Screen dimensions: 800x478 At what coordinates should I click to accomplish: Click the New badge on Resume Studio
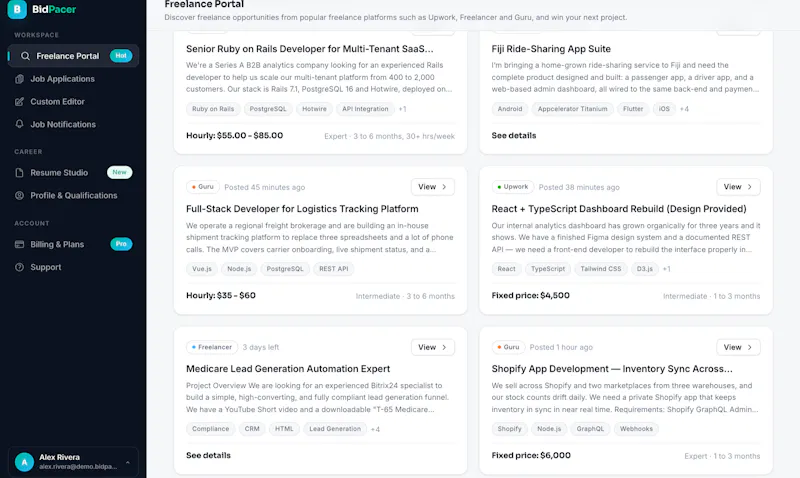119,172
